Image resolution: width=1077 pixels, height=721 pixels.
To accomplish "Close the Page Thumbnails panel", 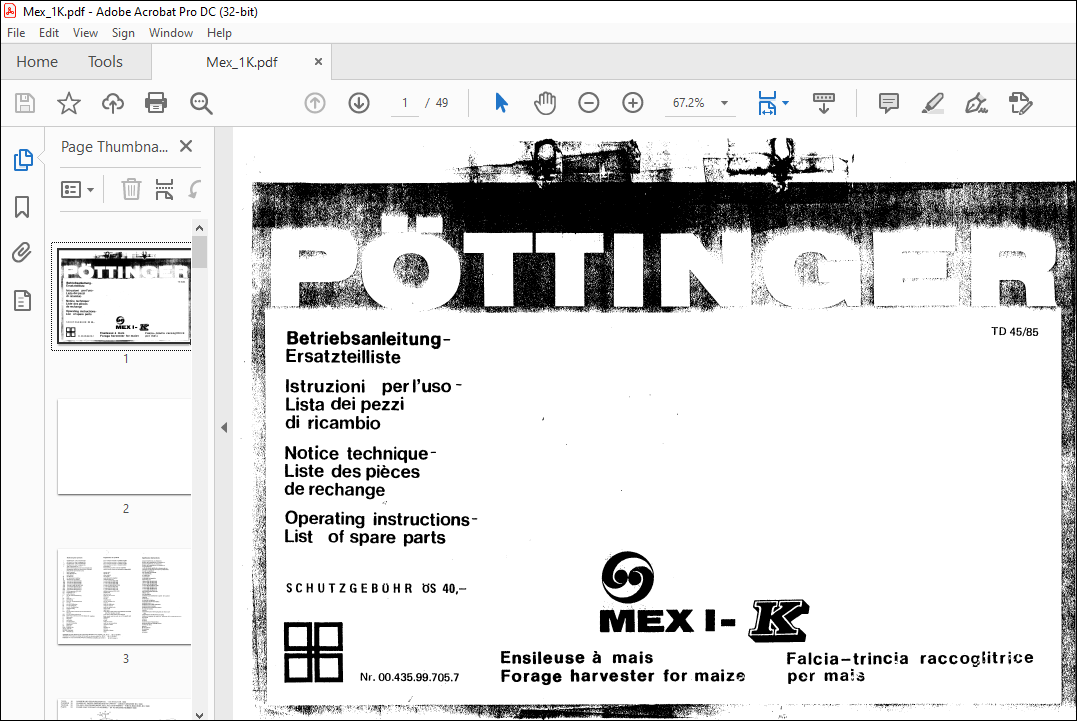I will pos(185,146).
